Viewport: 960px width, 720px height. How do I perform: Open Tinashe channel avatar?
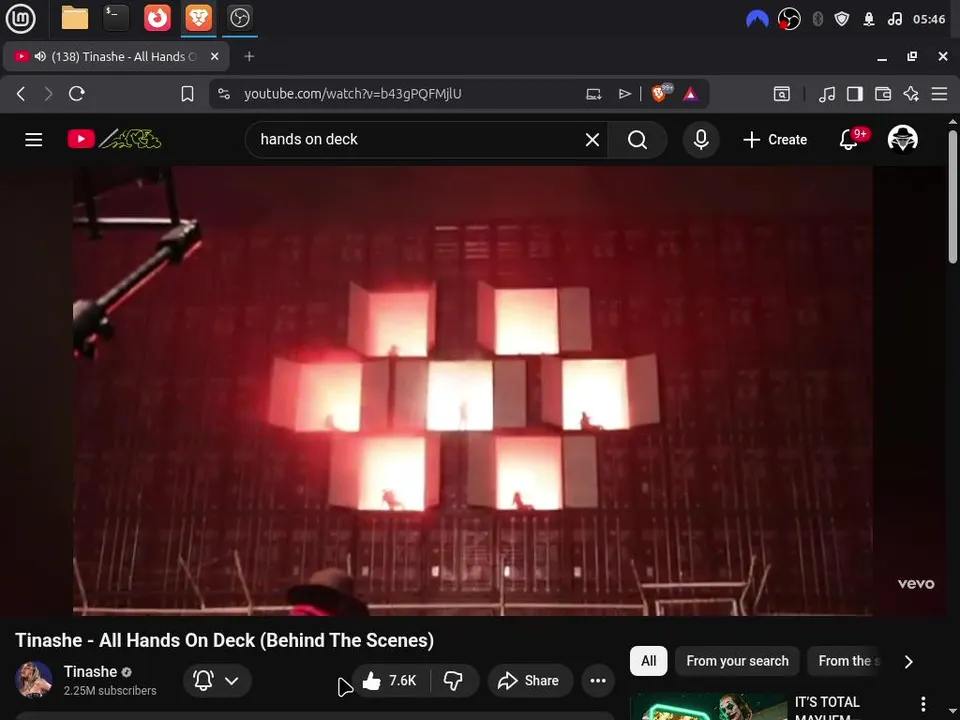34,680
